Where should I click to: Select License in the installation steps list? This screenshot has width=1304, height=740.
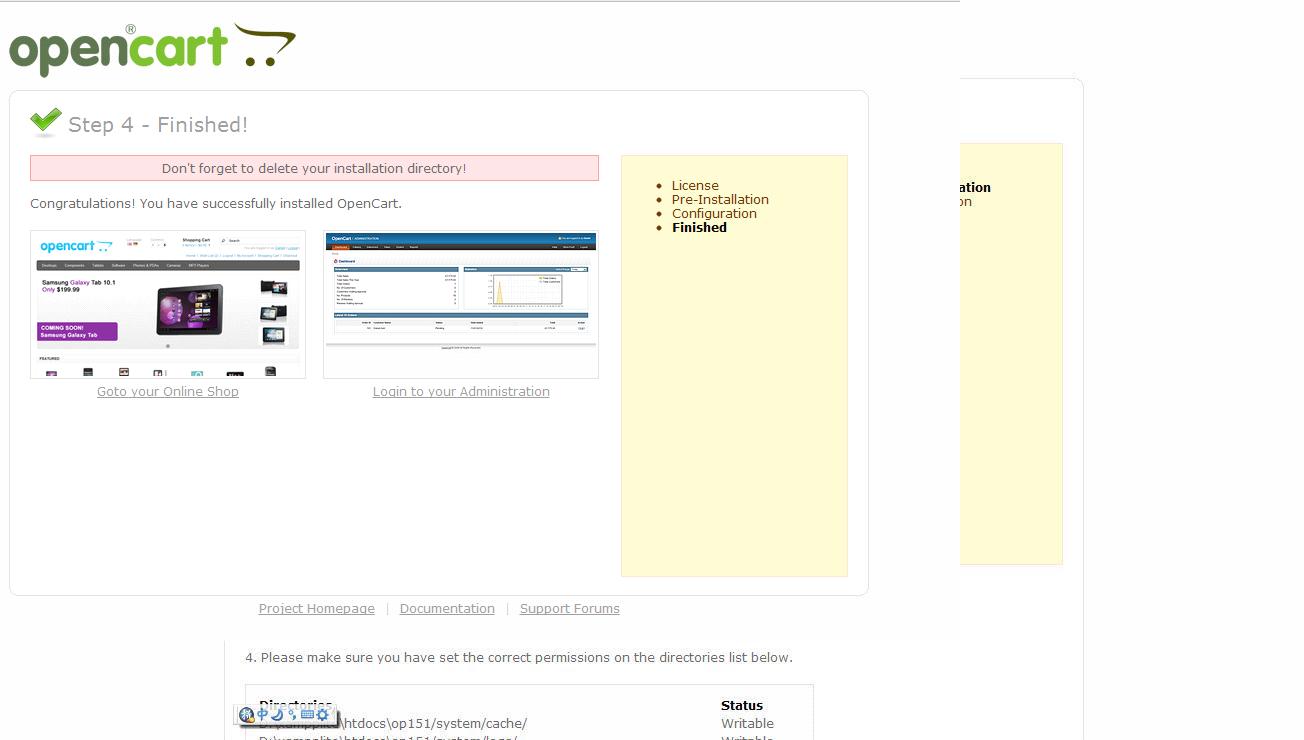click(696, 185)
